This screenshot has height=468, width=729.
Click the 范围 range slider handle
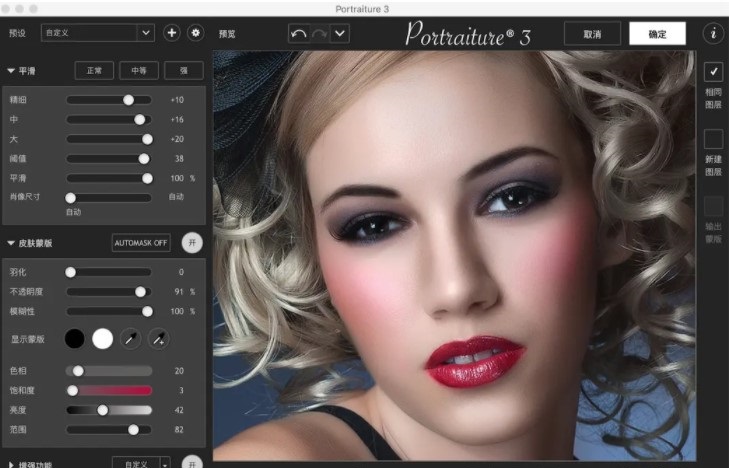(x=133, y=430)
